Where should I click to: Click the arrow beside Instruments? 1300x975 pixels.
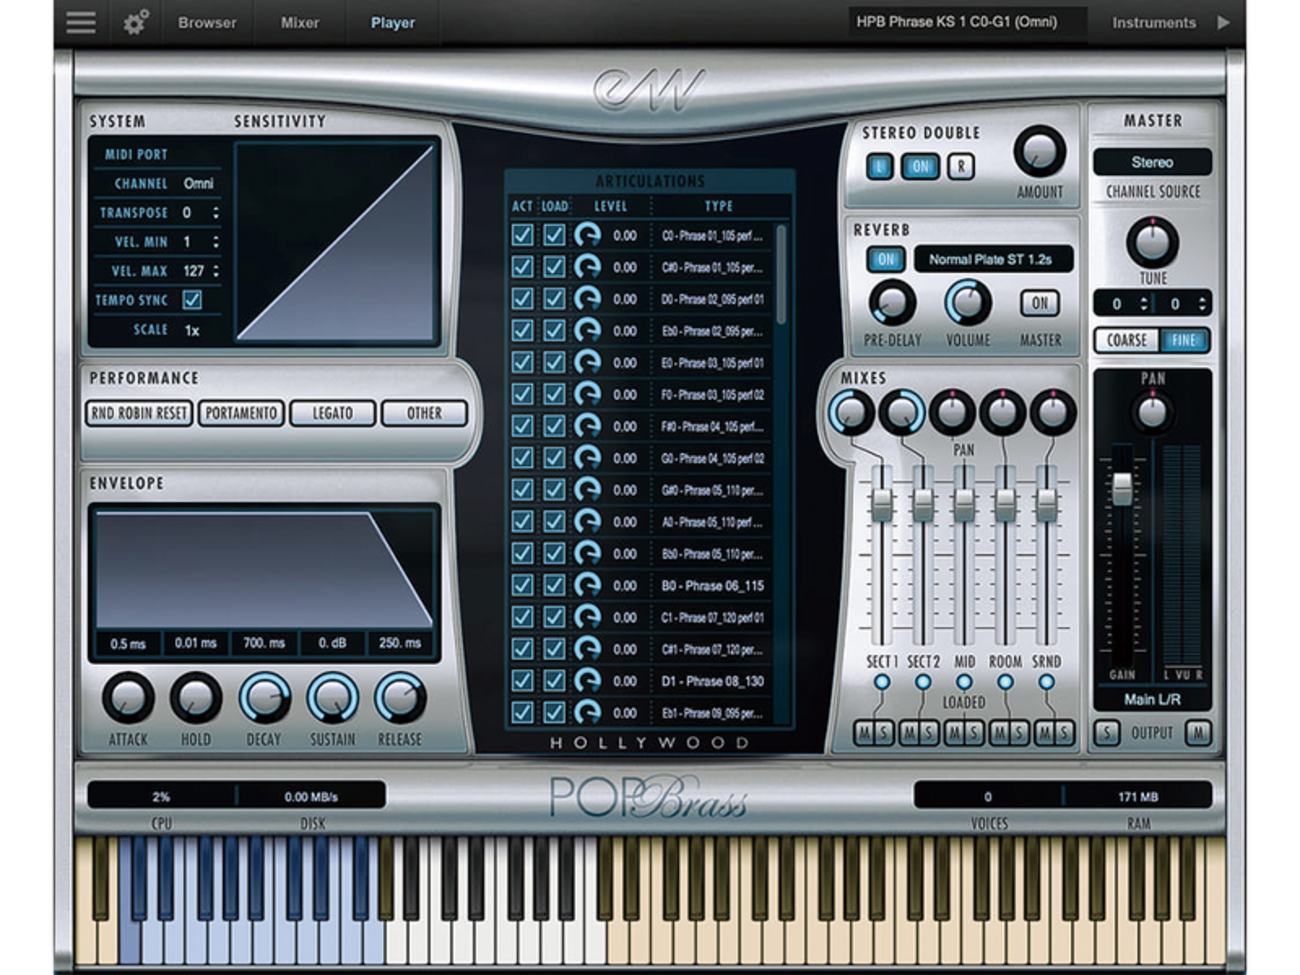tap(1223, 22)
